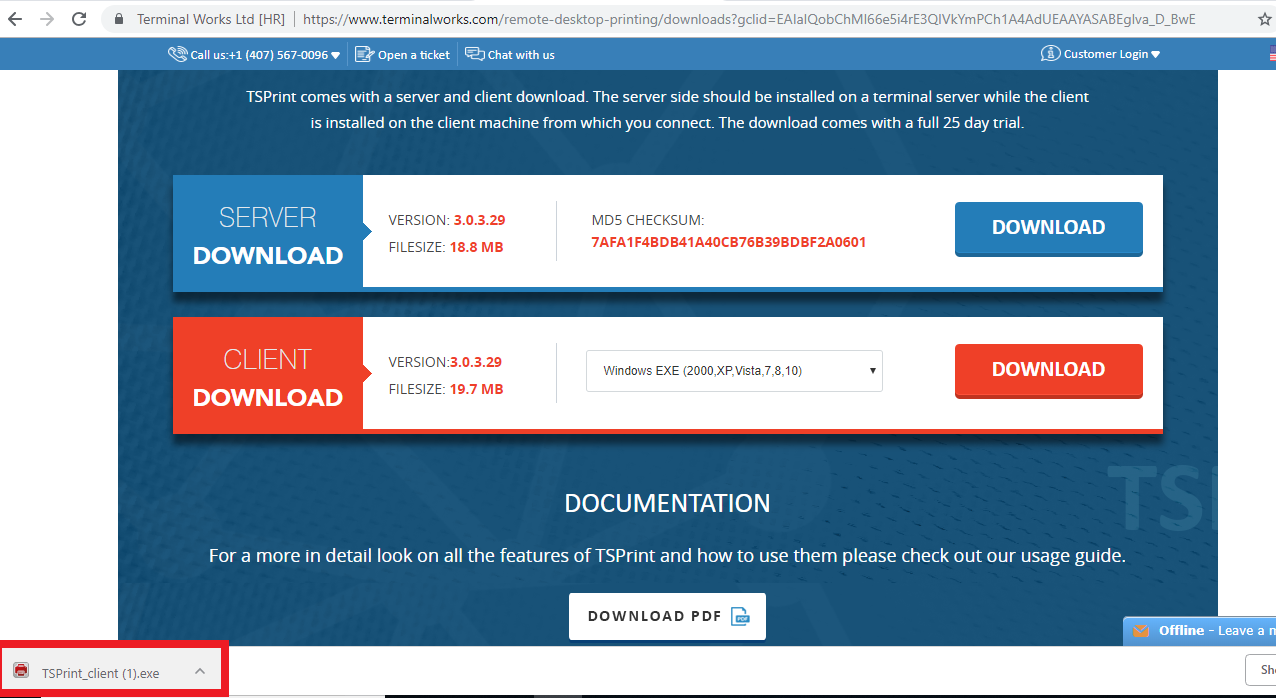The width and height of the screenshot is (1276, 698).
Task: Click the DOCUMENTATION heading
Action: pos(667,503)
